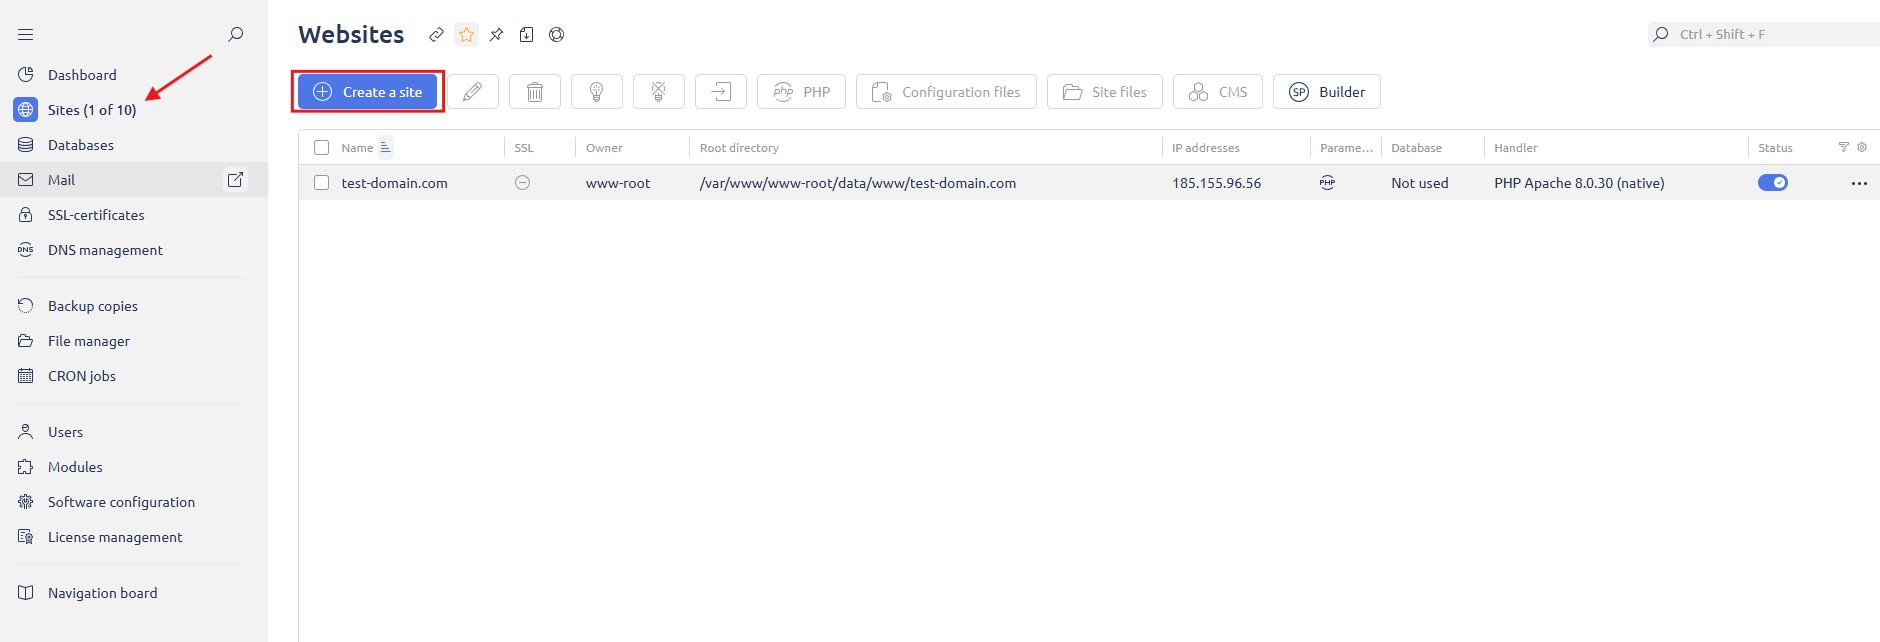Screen dimensions: 1880x642
Task: Click the /var/www/www-root/data/www/test-domain.com path
Action: click(x=858, y=183)
